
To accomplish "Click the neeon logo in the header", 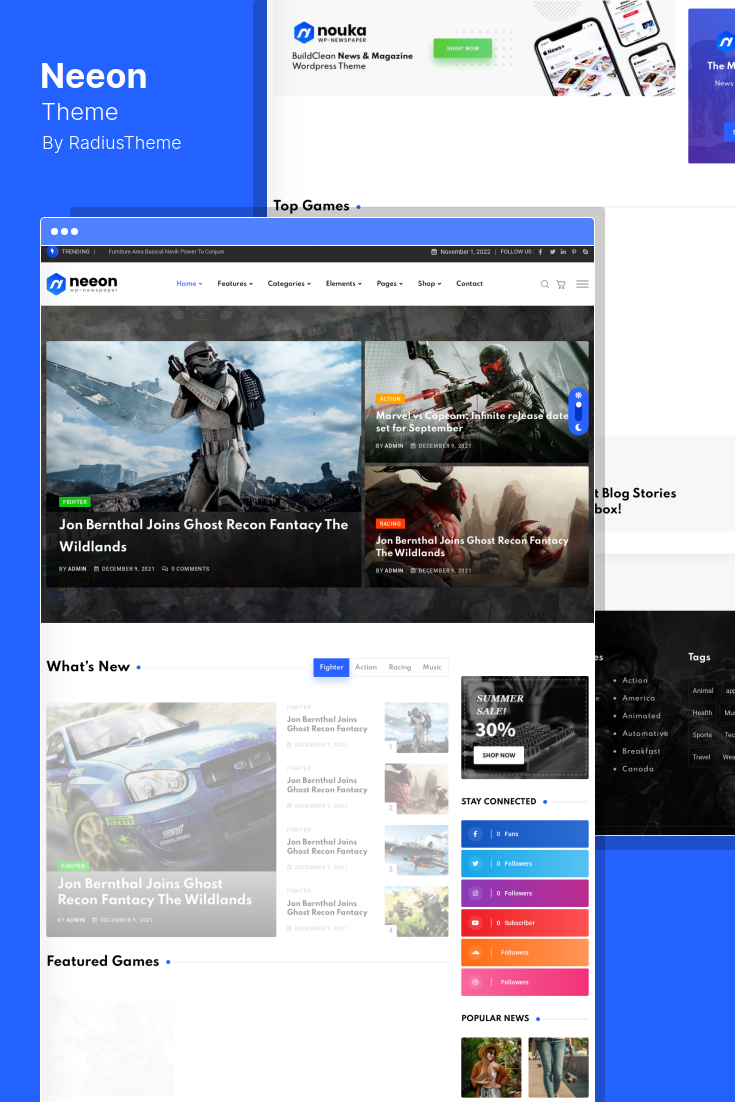I will (x=82, y=284).
